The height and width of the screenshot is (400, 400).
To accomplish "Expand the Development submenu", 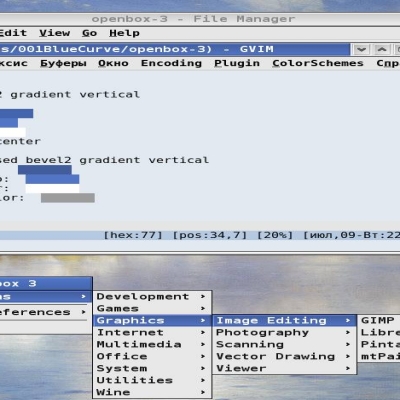I will coord(152,296).
